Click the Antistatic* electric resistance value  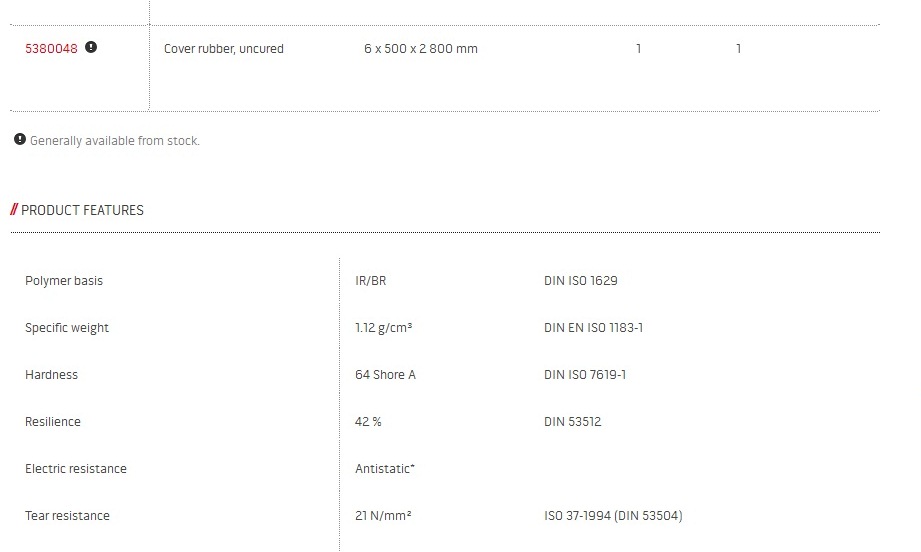385,469
